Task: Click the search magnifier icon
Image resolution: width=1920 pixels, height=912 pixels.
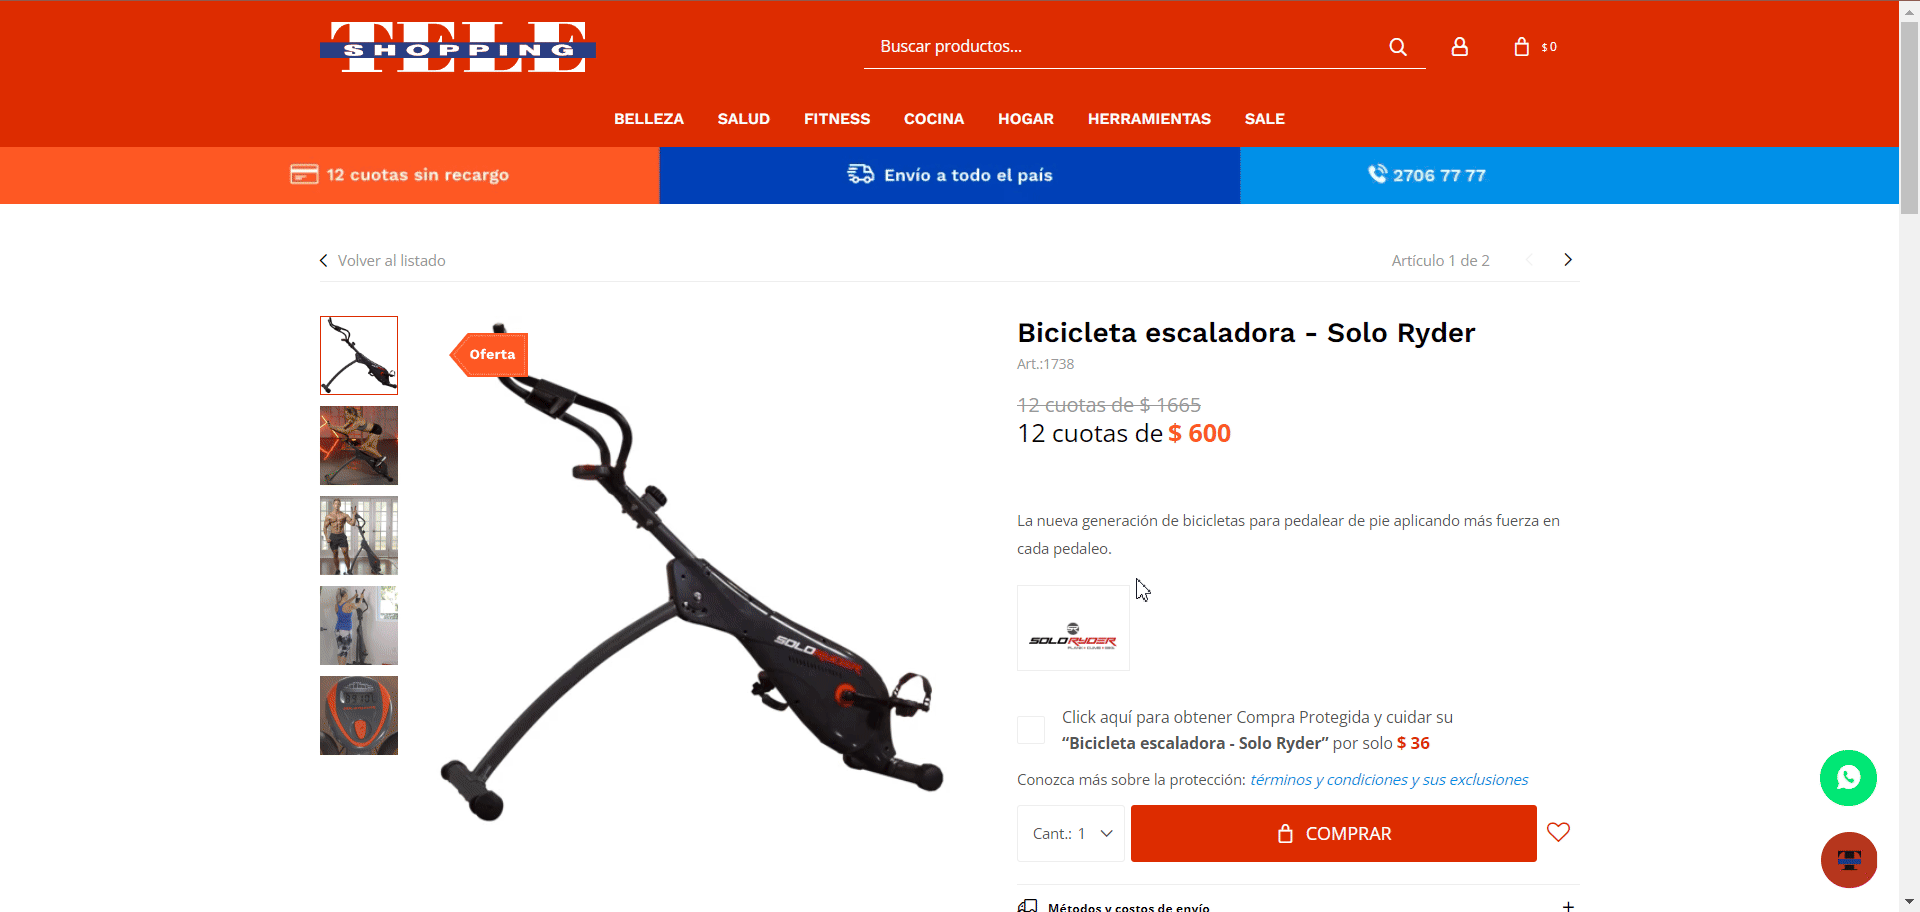Action: pos(1398,47)
